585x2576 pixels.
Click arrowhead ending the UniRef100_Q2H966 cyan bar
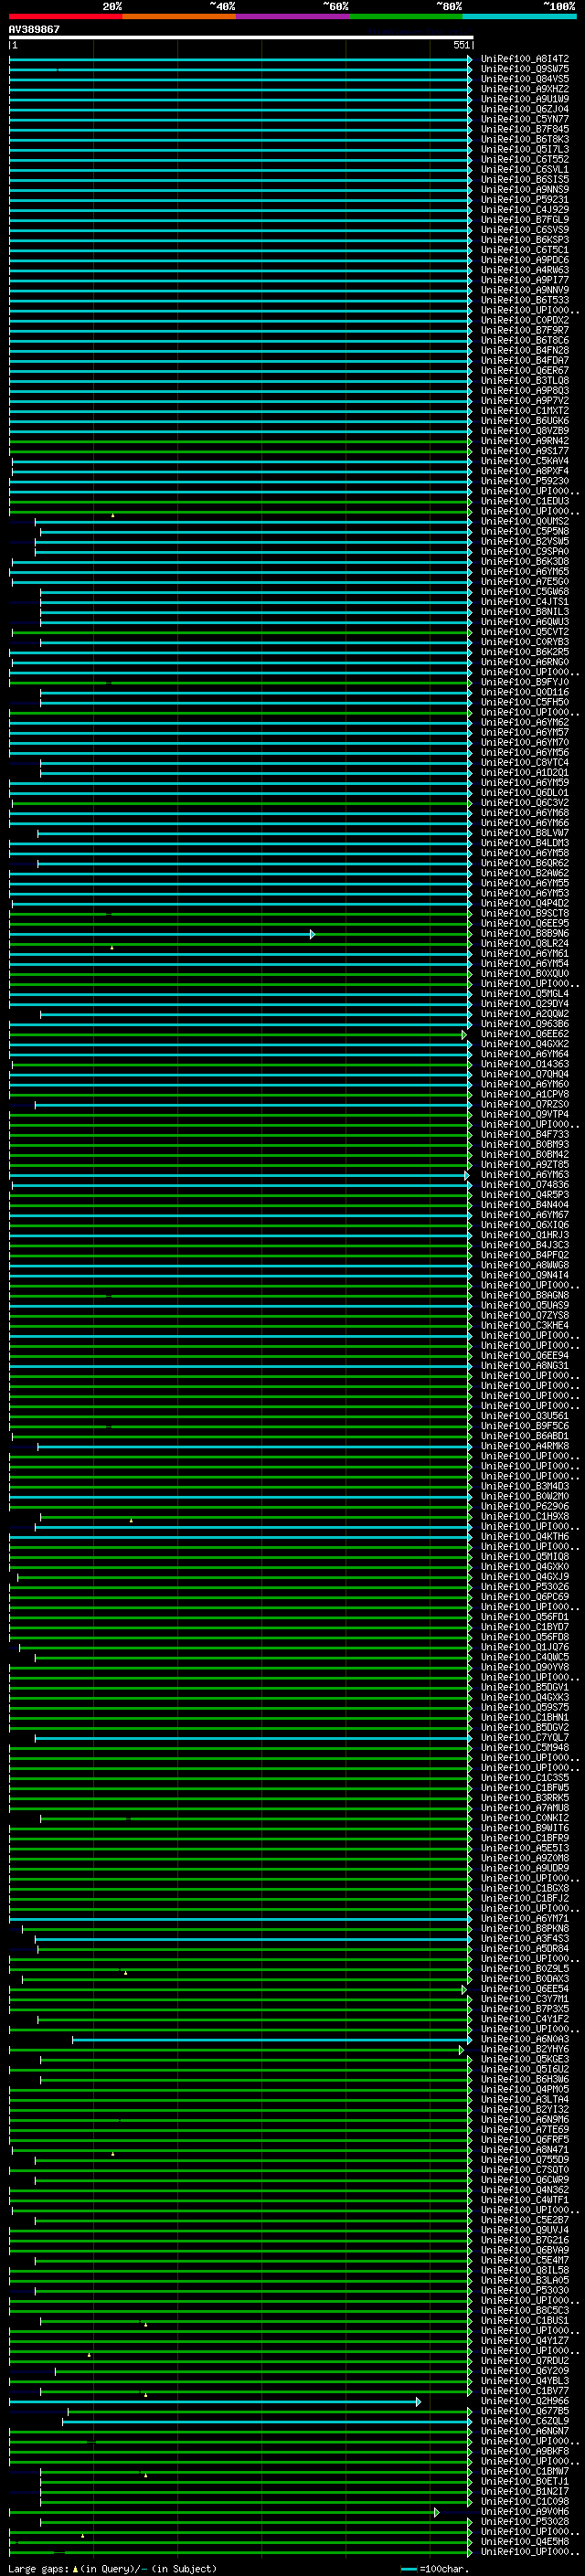tap(418, 2402)
